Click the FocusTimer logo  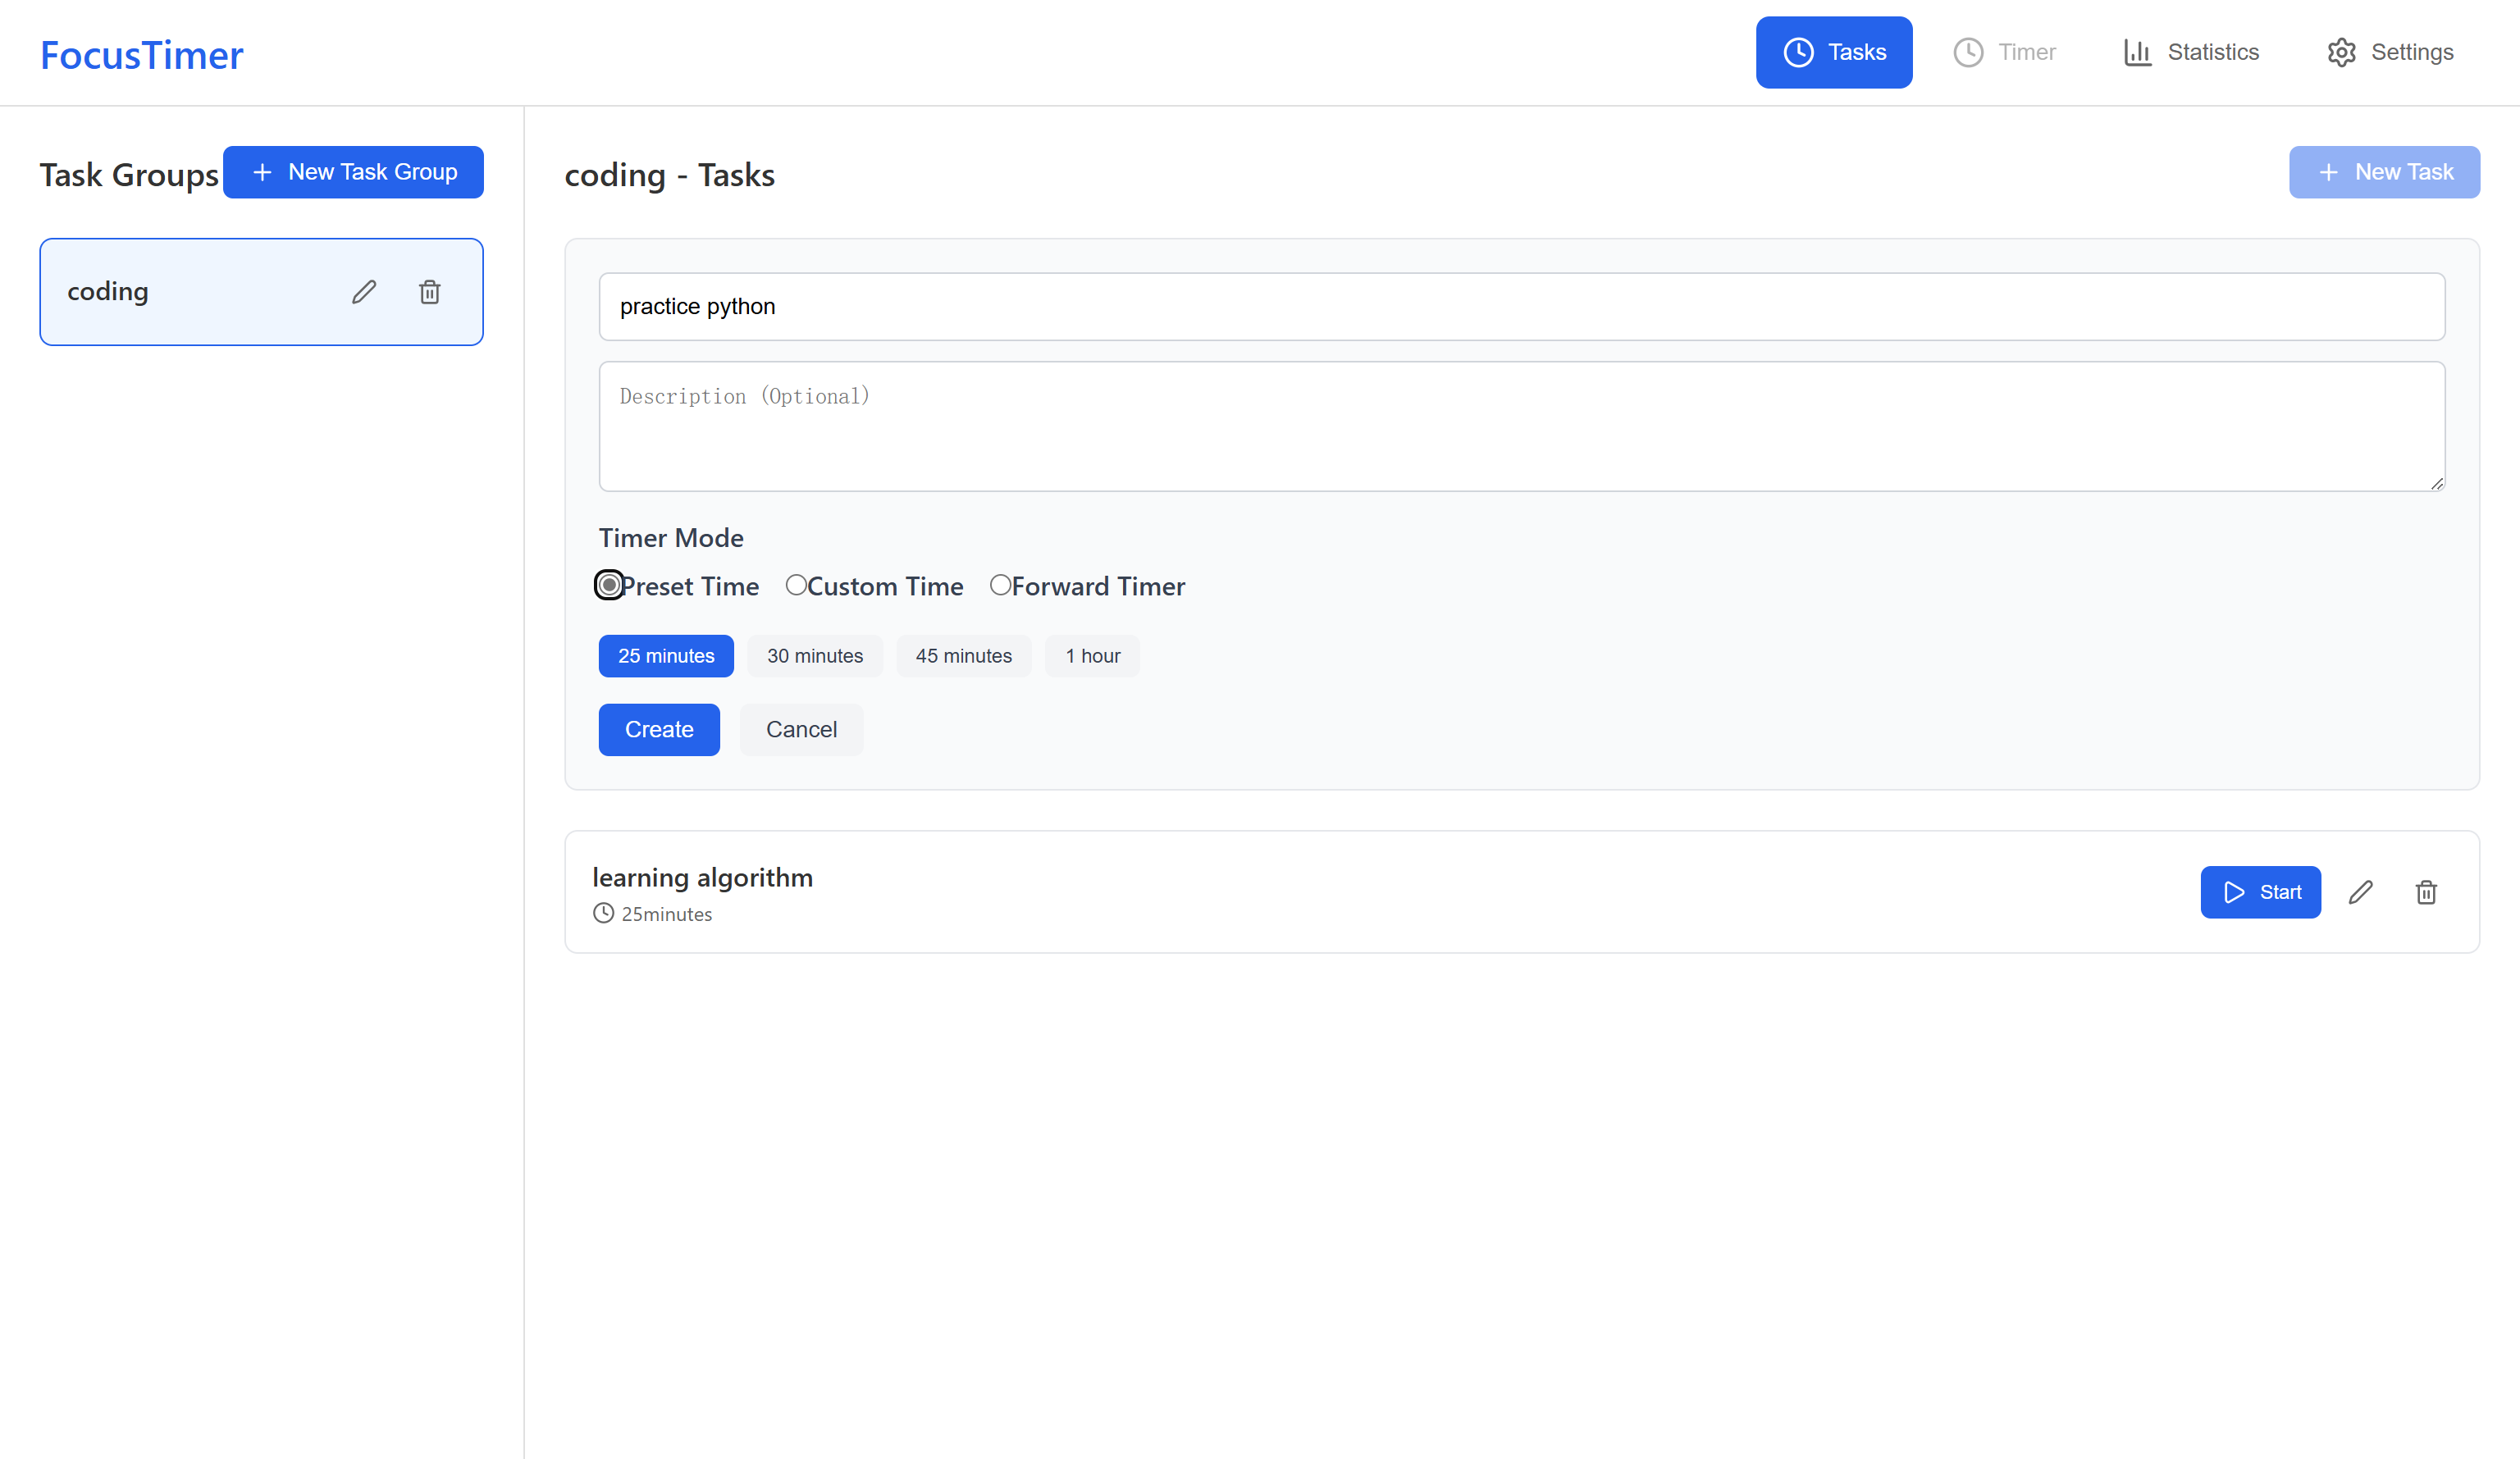click(x=141, y=55)
